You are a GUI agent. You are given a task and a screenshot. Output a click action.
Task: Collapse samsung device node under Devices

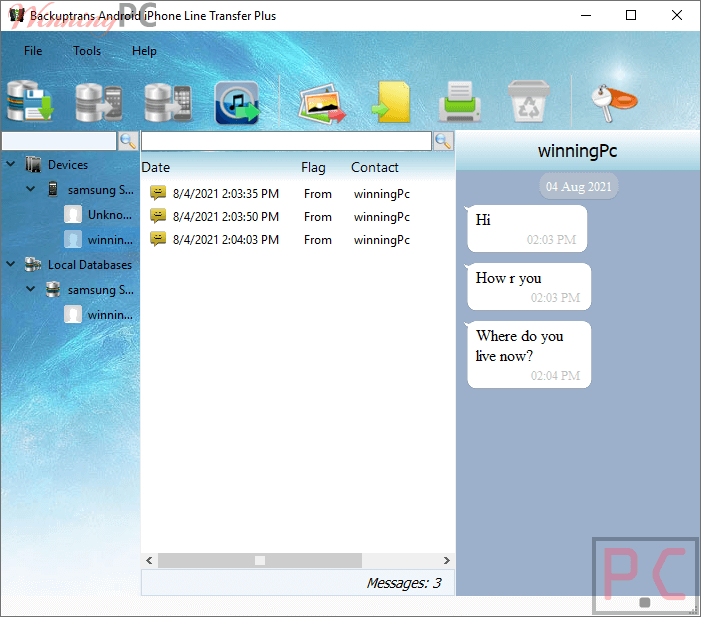[31, 189]
